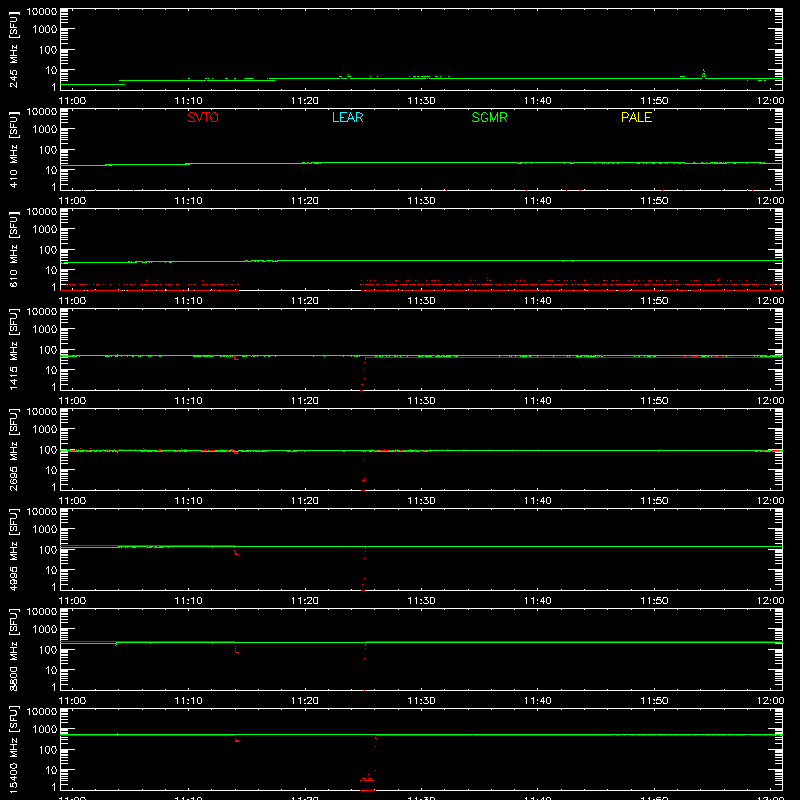Click the '2695 MHz [SFU]' axis title
The image size is (800, 800).
coord(13,449)
